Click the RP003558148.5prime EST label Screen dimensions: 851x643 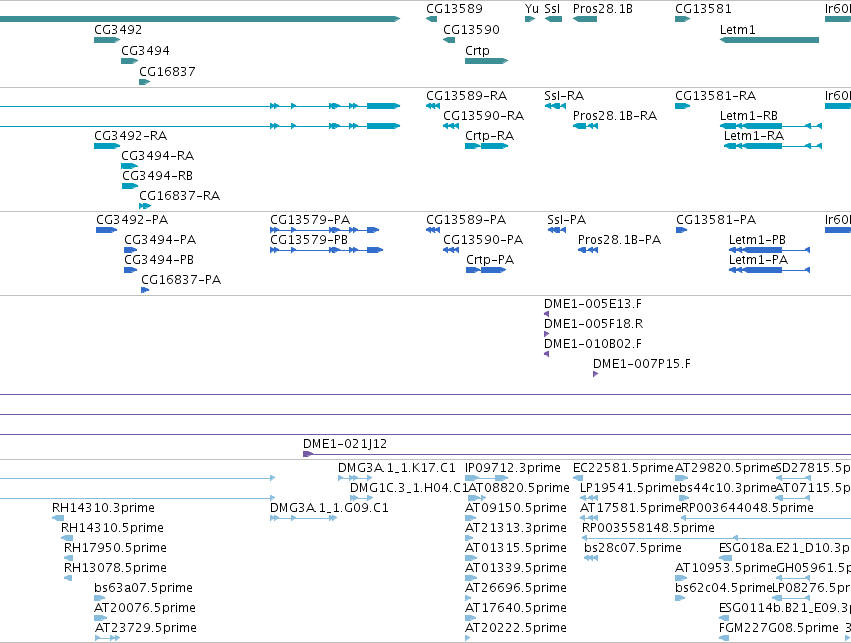coord(648,528)
